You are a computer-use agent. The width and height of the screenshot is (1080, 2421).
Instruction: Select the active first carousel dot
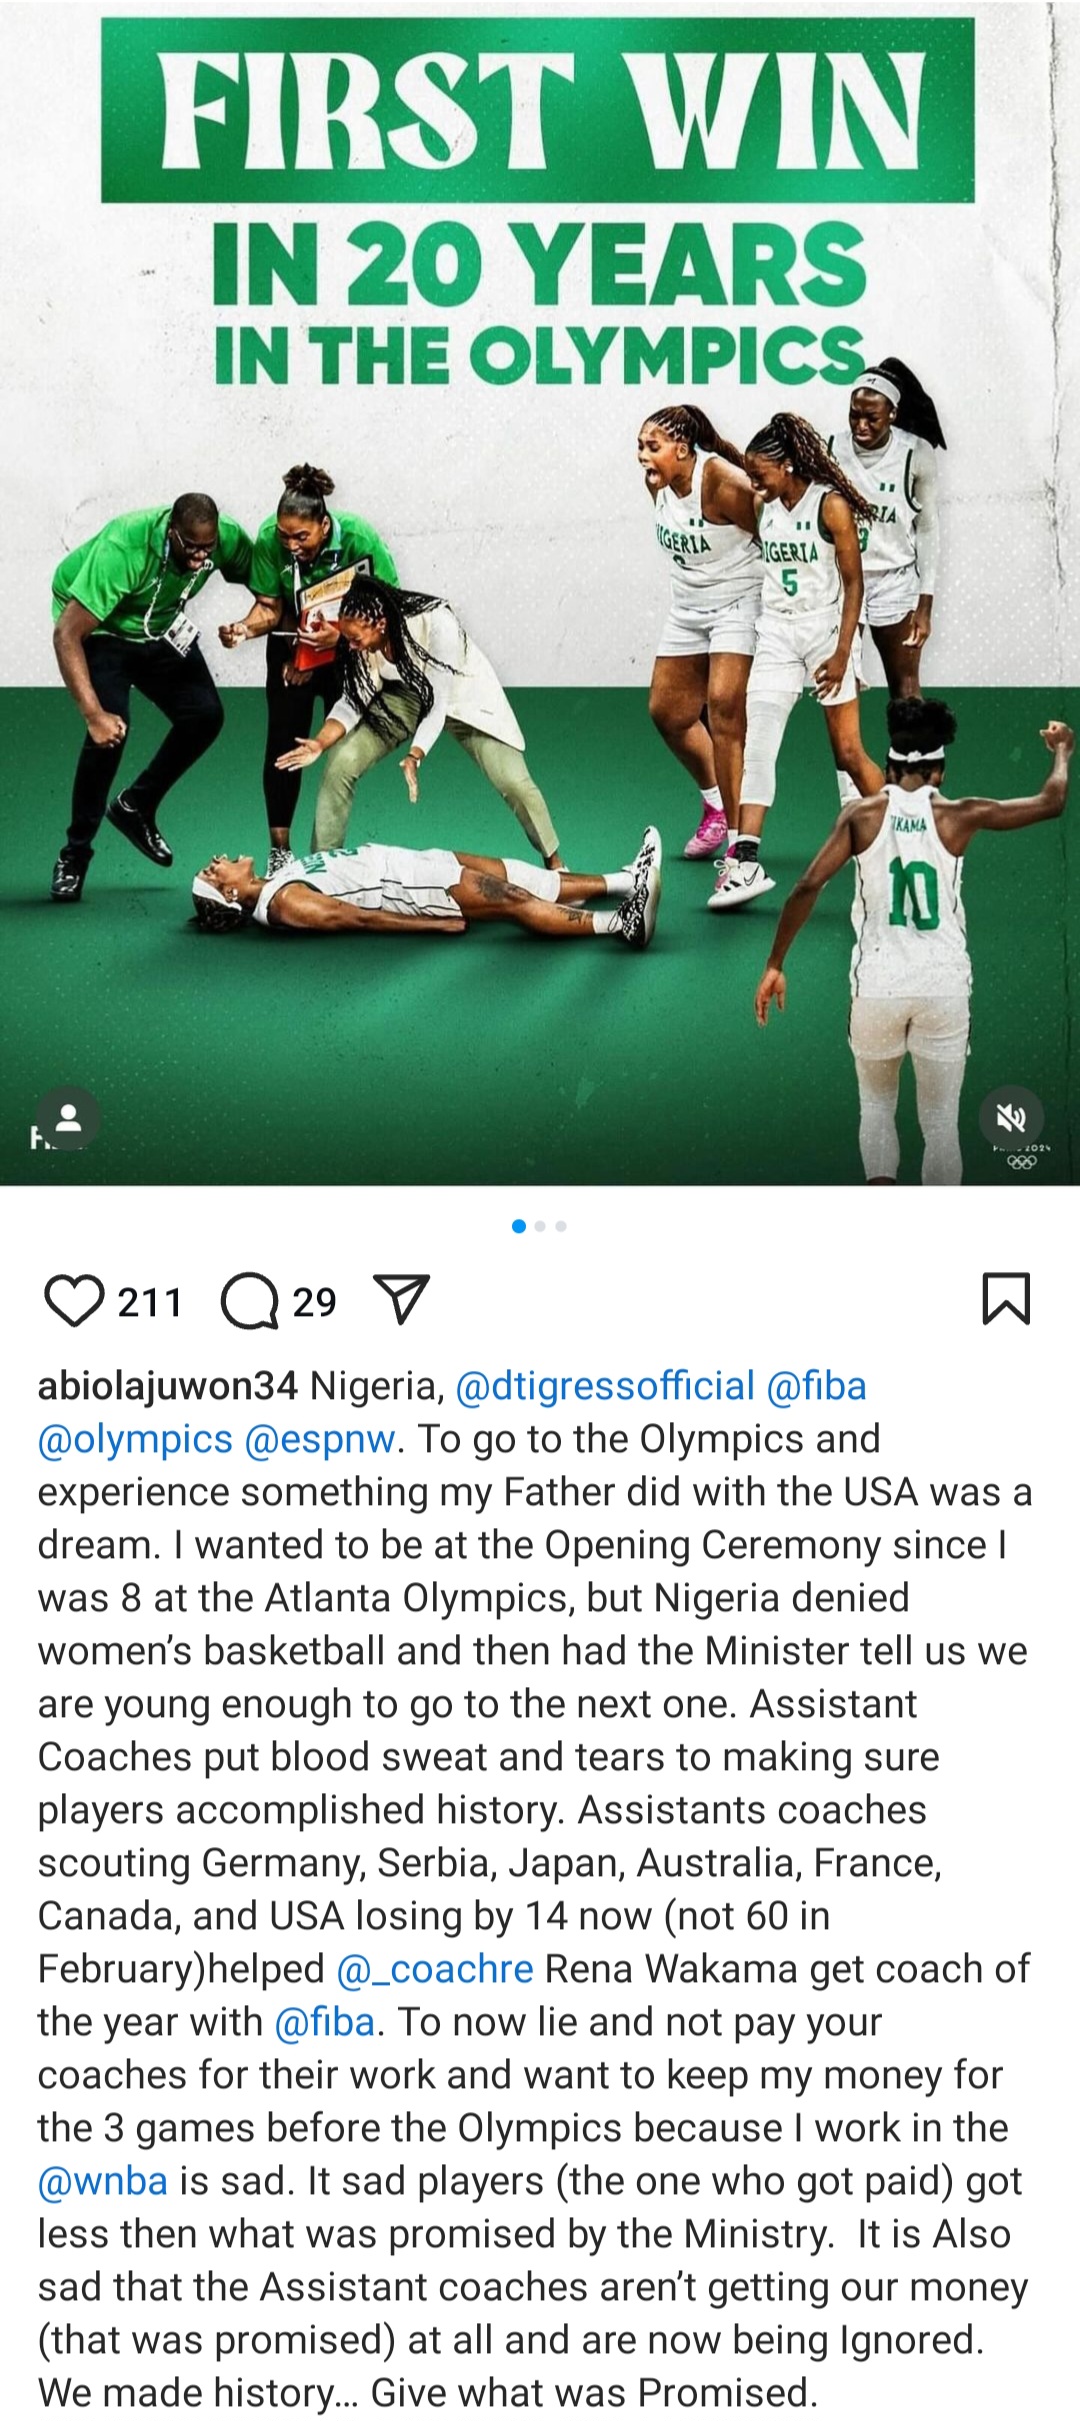tap(518, 1226)
